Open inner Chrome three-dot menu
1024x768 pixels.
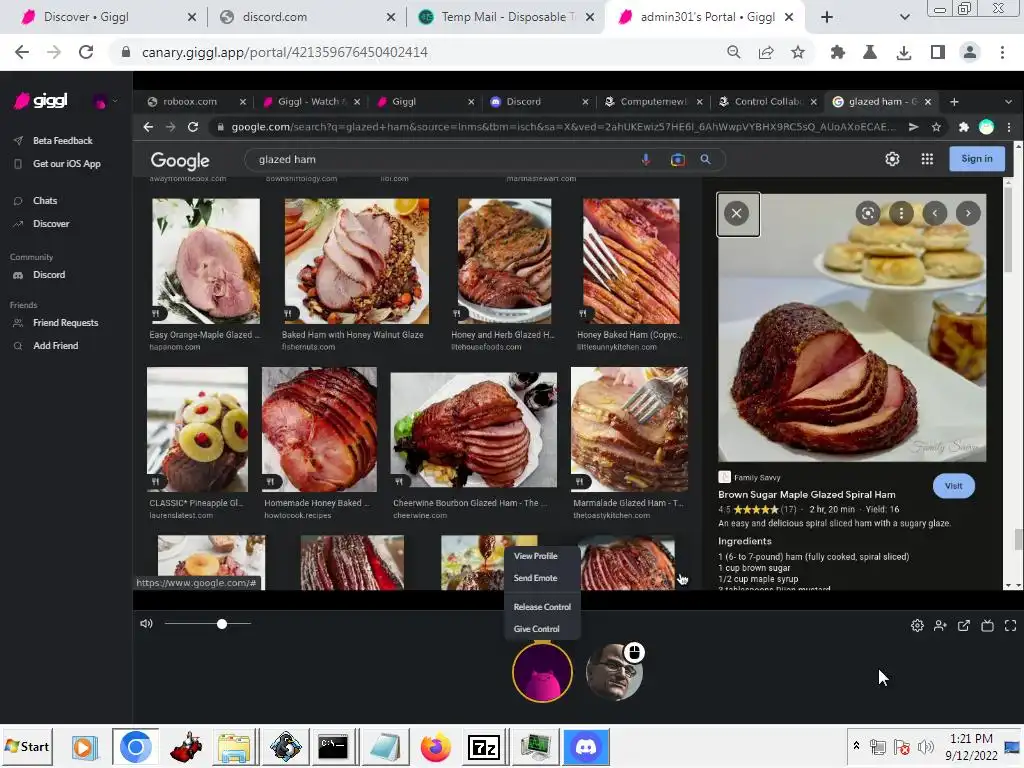pyautogui.click(x=1009, y=127)
